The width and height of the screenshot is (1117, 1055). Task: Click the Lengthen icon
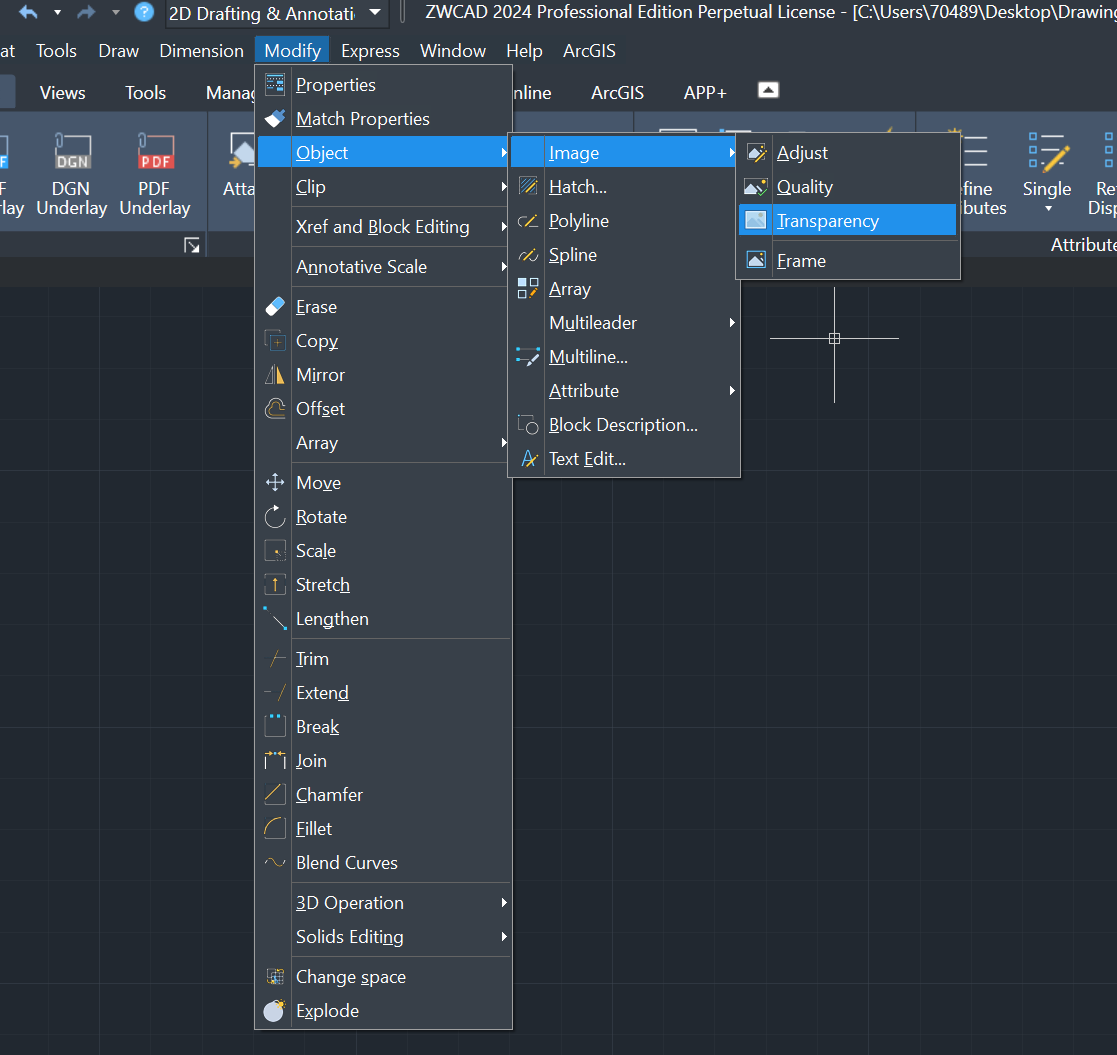(x=275, y=619)
